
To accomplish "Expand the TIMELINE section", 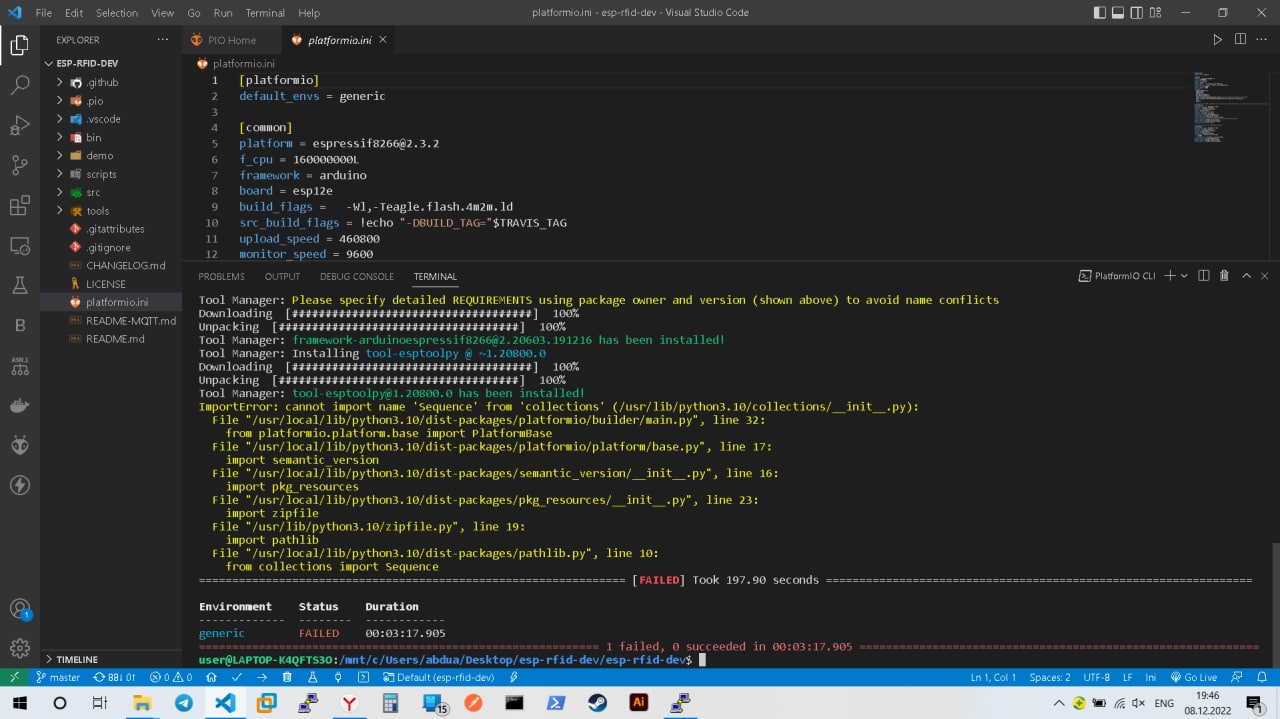I will tap(77, 660).
